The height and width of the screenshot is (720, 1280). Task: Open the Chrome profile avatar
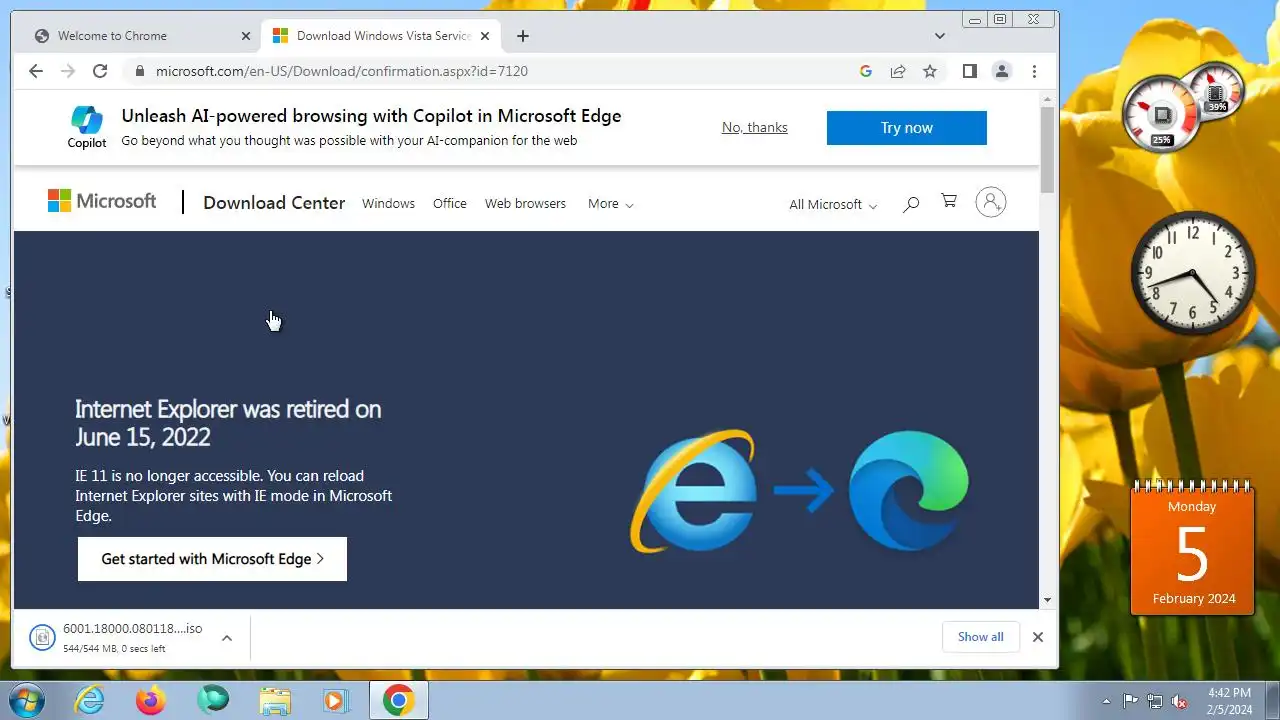(1001, 71)
